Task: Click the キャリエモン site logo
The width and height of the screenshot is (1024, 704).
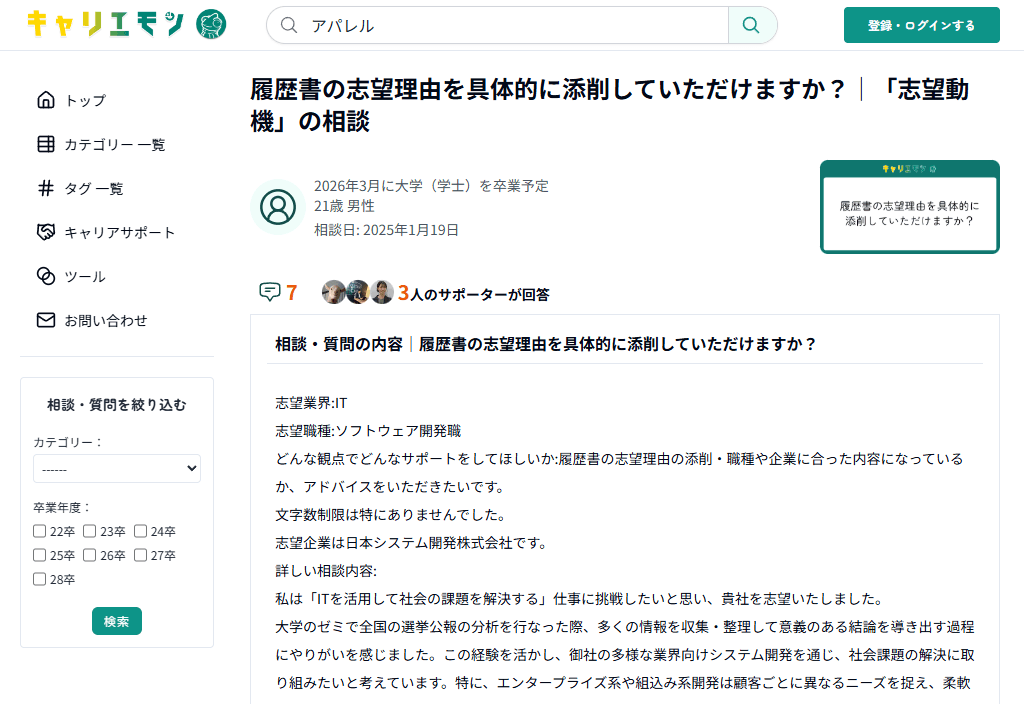Action: (x=126, y=24)
